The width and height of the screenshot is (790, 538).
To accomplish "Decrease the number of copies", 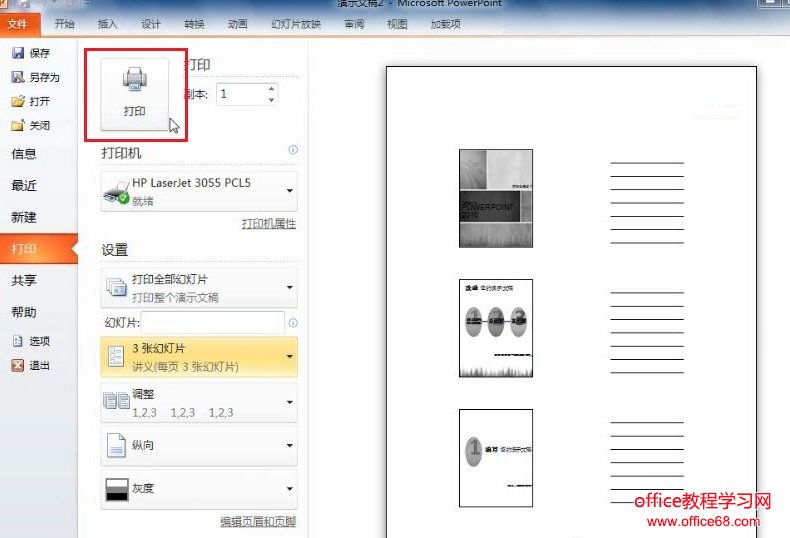I will pos(271,100).
